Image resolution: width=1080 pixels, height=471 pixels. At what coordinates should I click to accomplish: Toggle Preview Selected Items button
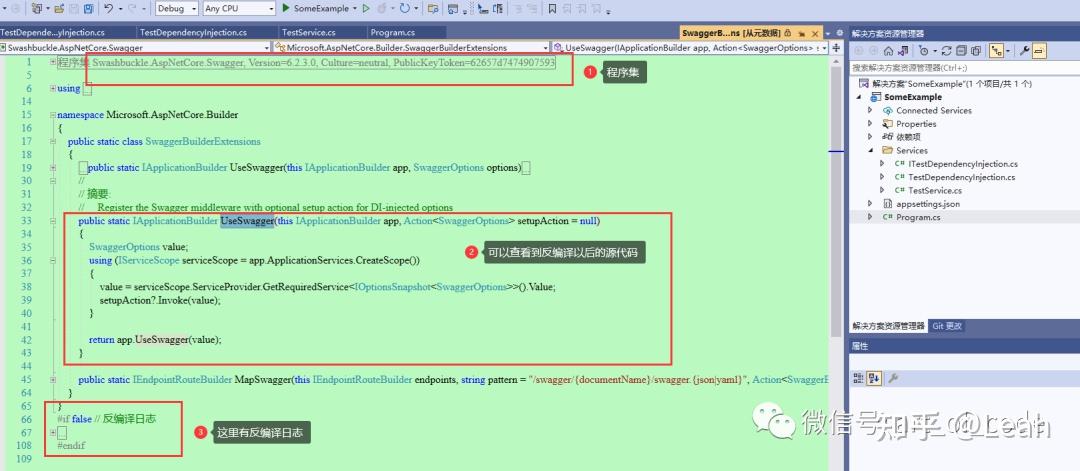1039,51
